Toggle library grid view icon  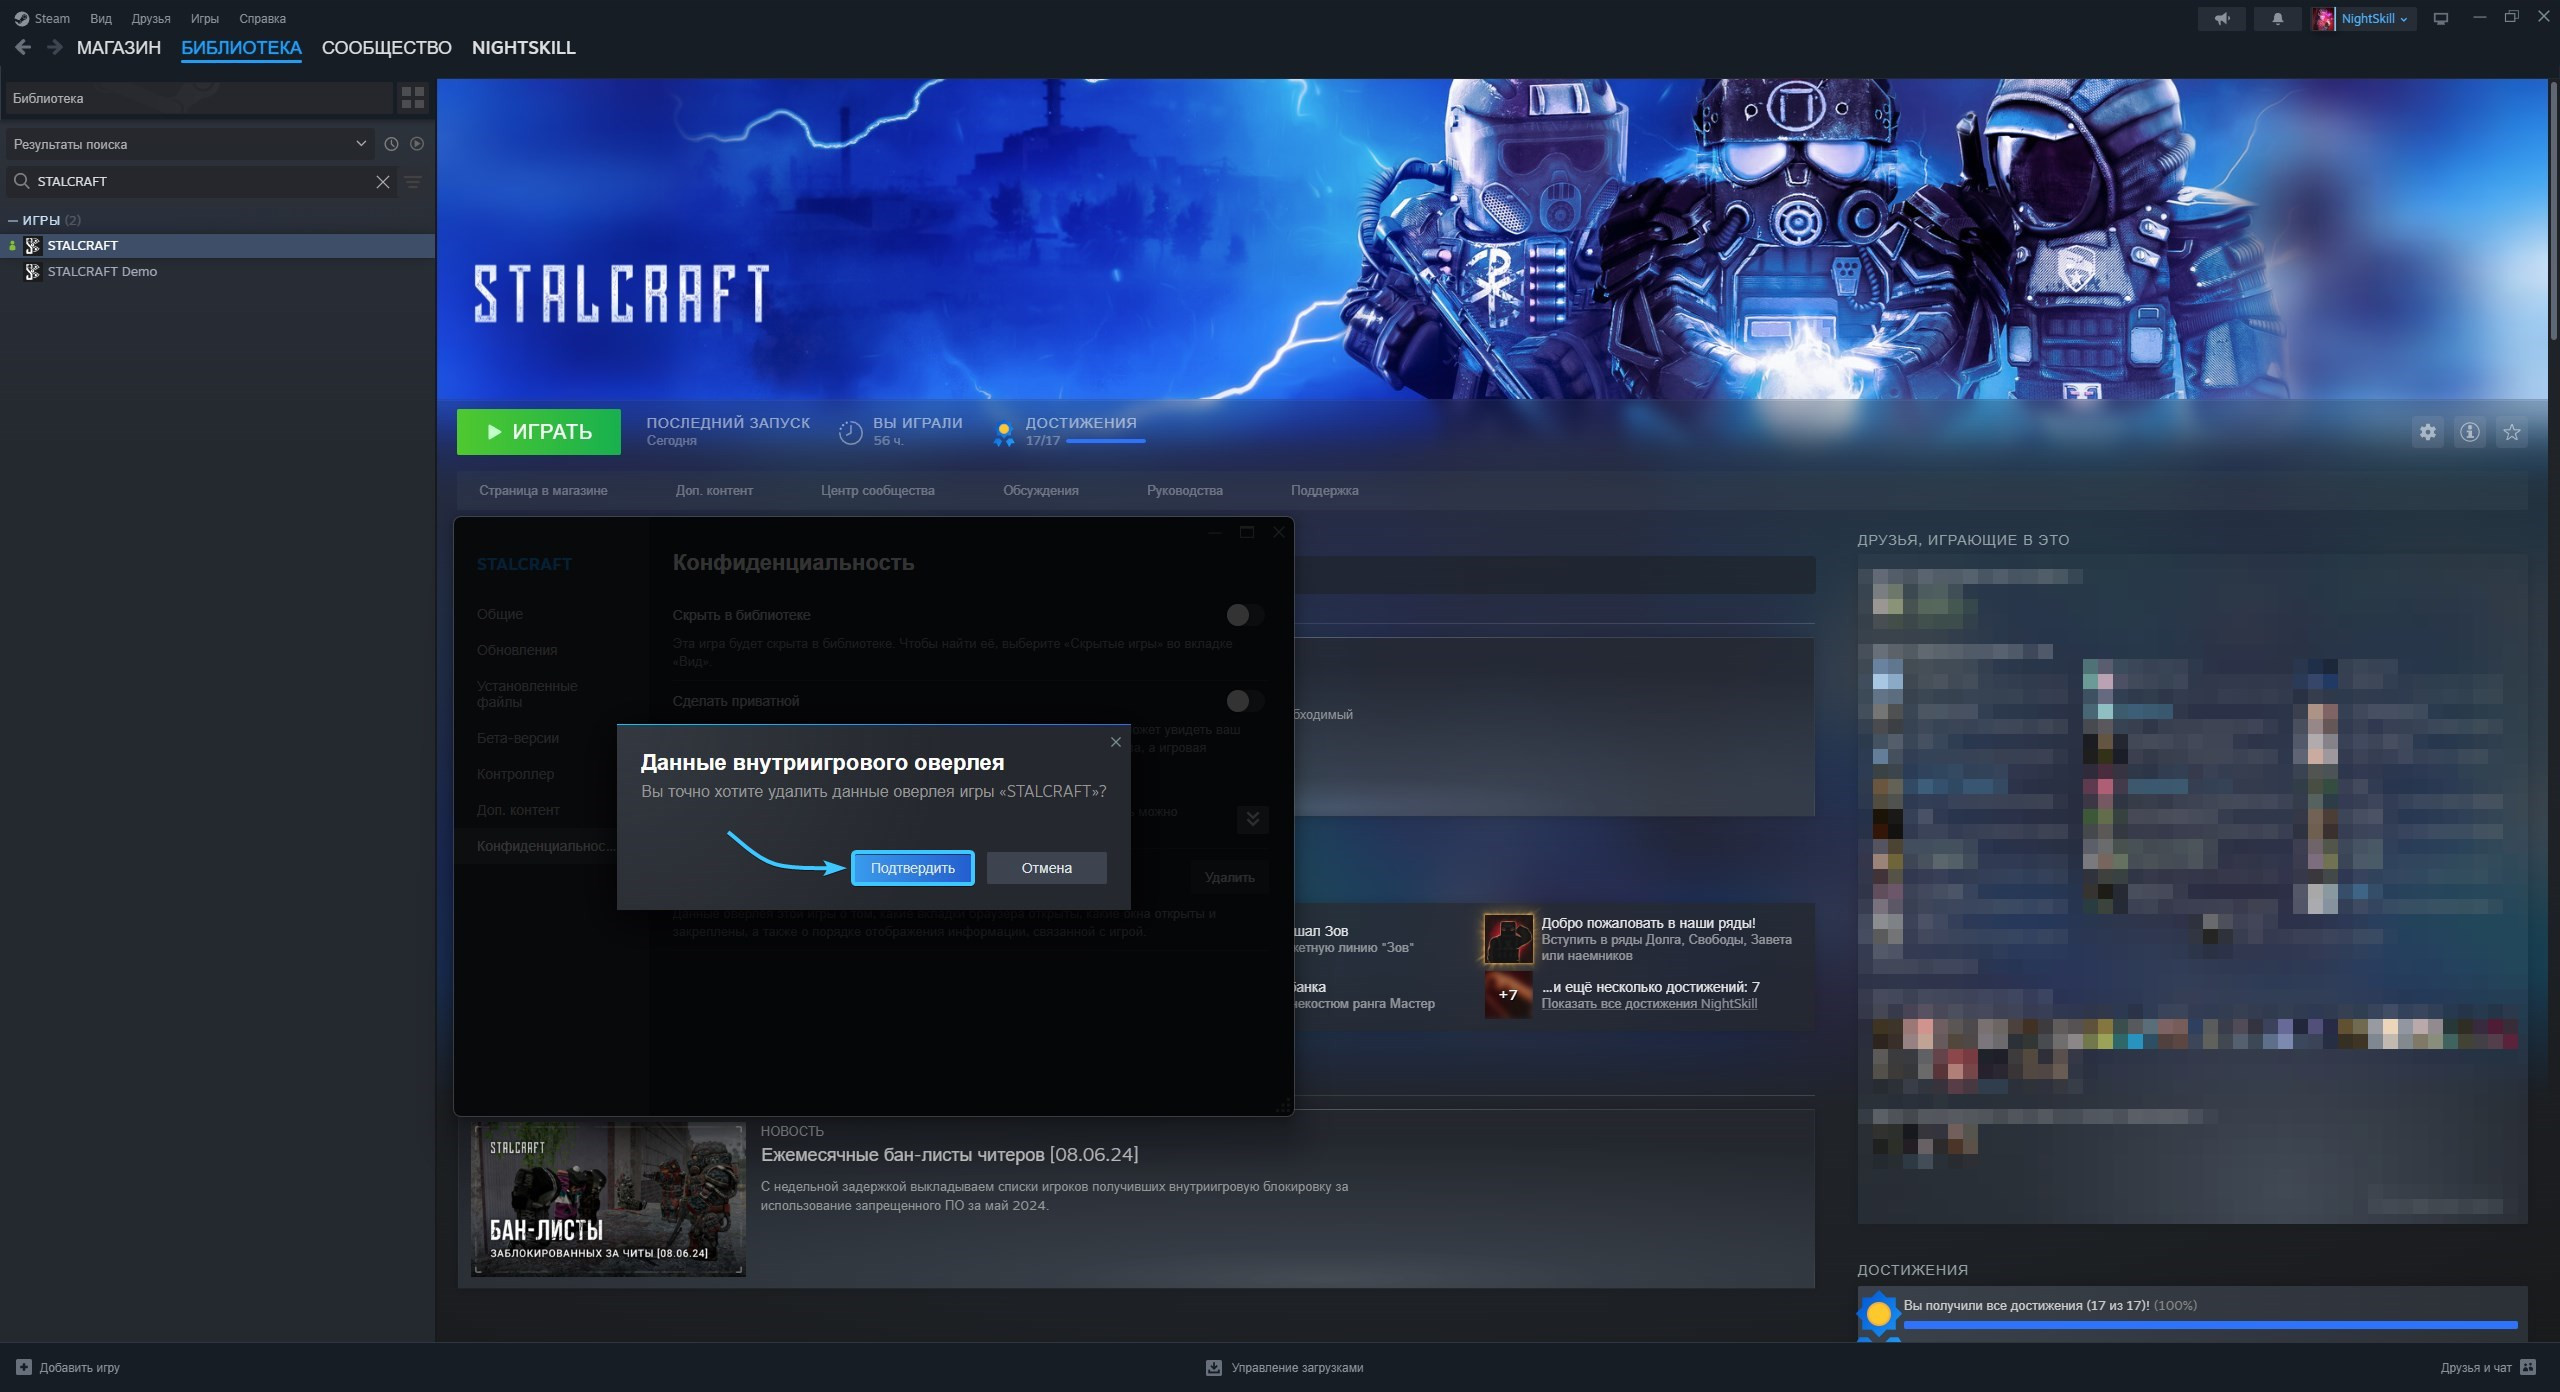(x=413, y=98)
